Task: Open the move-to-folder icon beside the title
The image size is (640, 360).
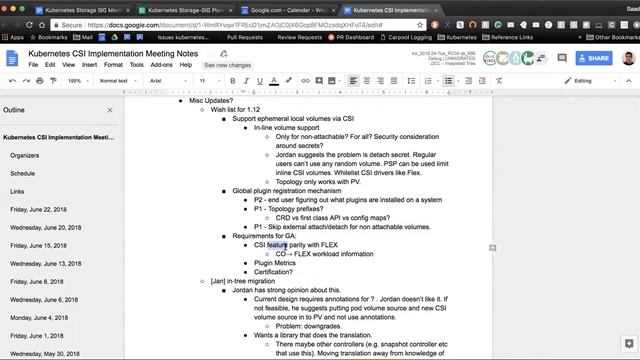Action: [223, 53]
